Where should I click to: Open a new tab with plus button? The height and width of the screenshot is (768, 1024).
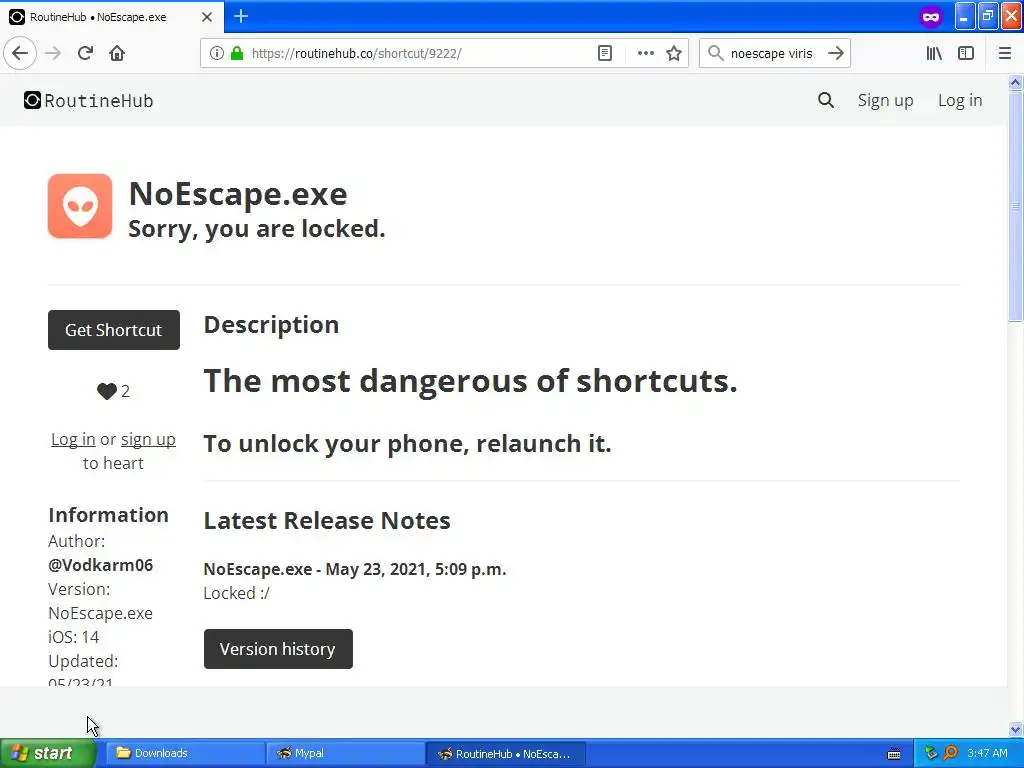[241, 16]
